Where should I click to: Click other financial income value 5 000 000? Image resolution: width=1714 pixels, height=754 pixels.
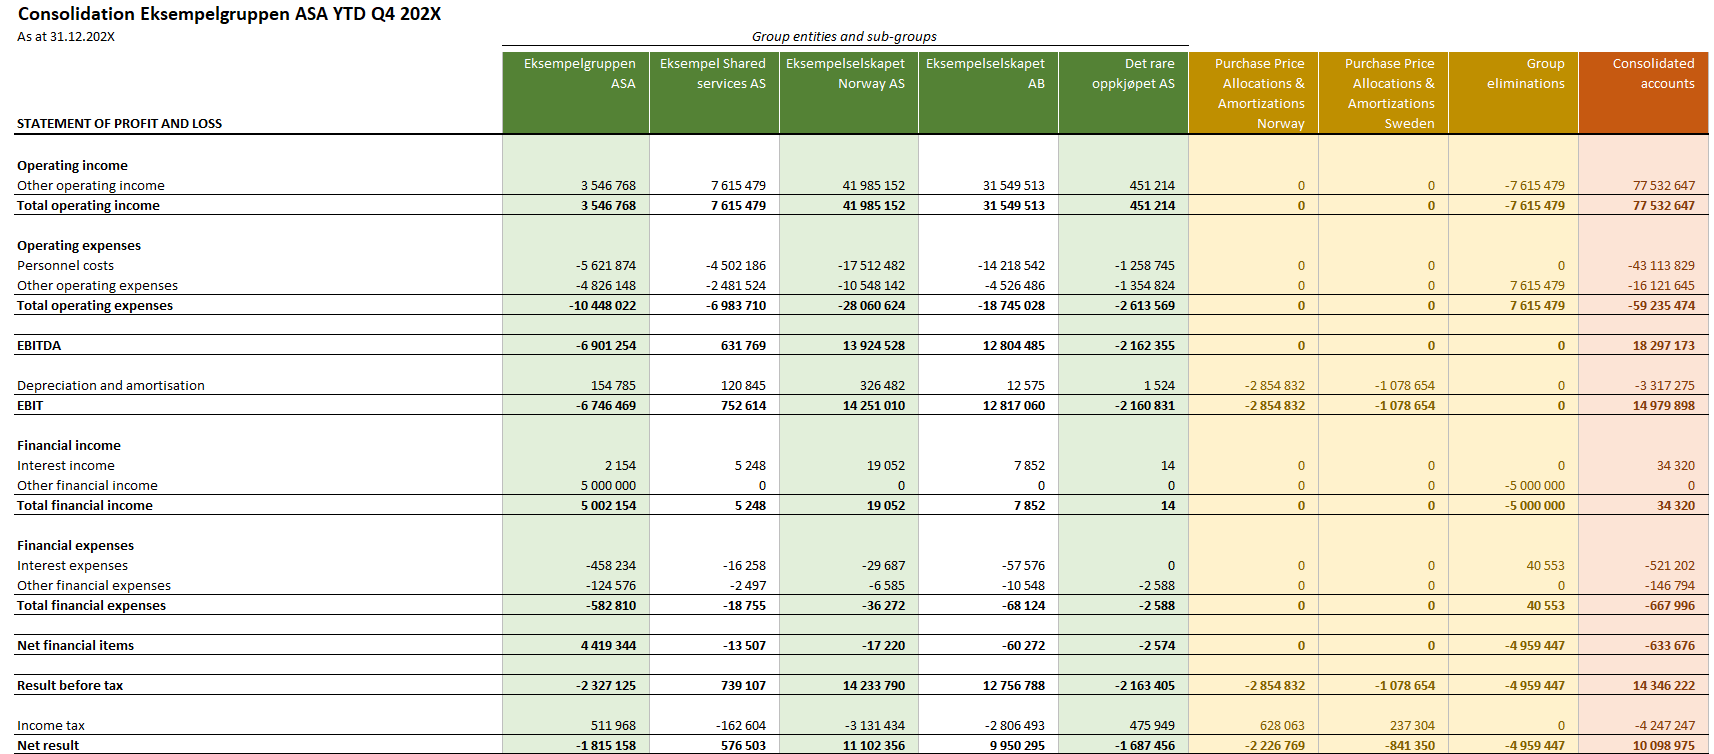tap(608, 486)
